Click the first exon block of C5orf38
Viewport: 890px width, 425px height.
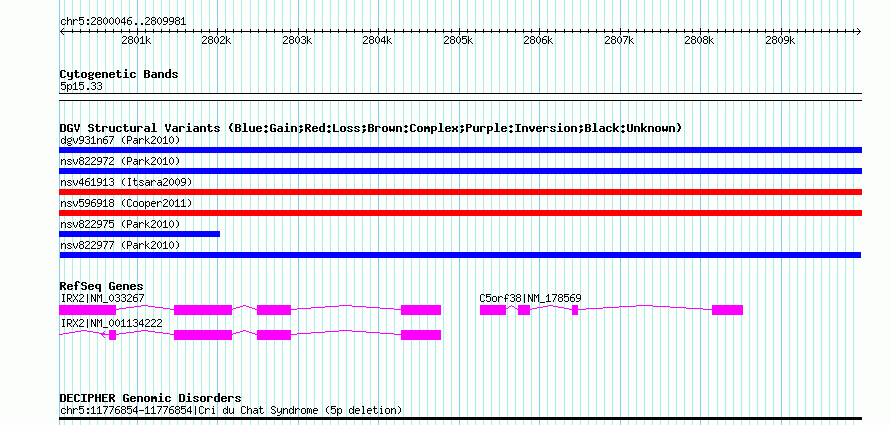pyautogui.click(x=493, y=310)
